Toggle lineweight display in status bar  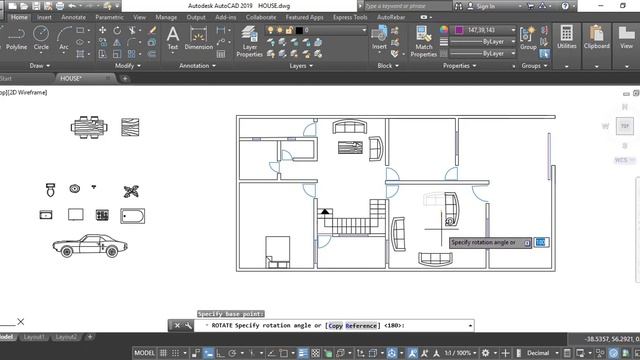tap(303, 353)
